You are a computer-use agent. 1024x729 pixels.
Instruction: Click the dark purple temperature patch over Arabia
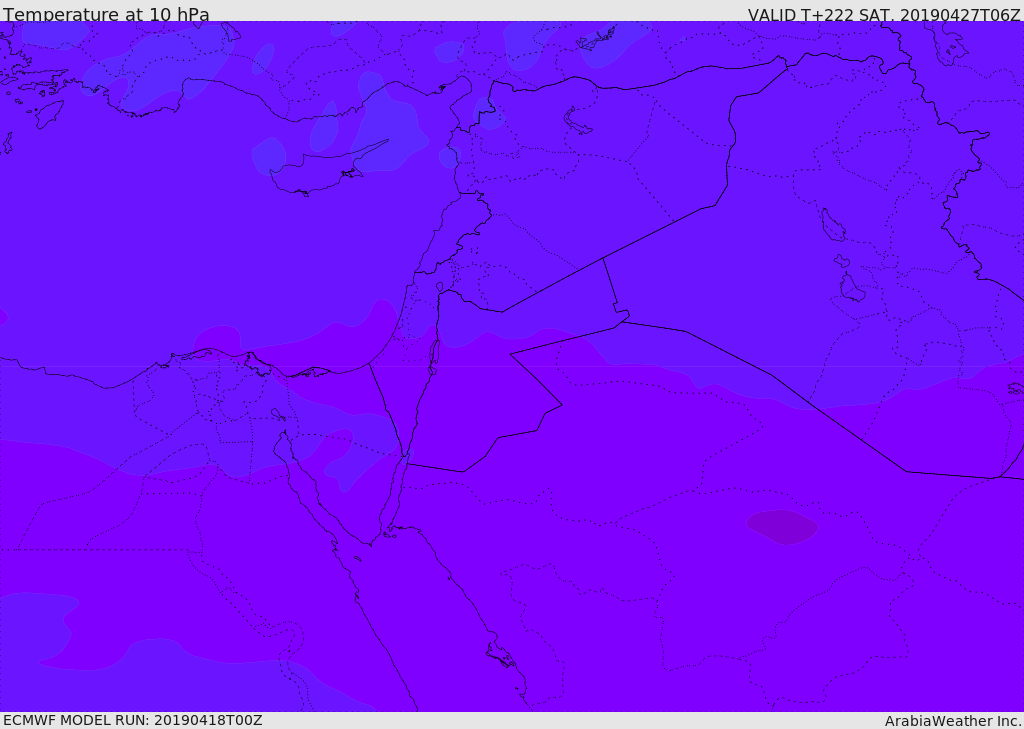pyautogui.click(x=782, y=526)
